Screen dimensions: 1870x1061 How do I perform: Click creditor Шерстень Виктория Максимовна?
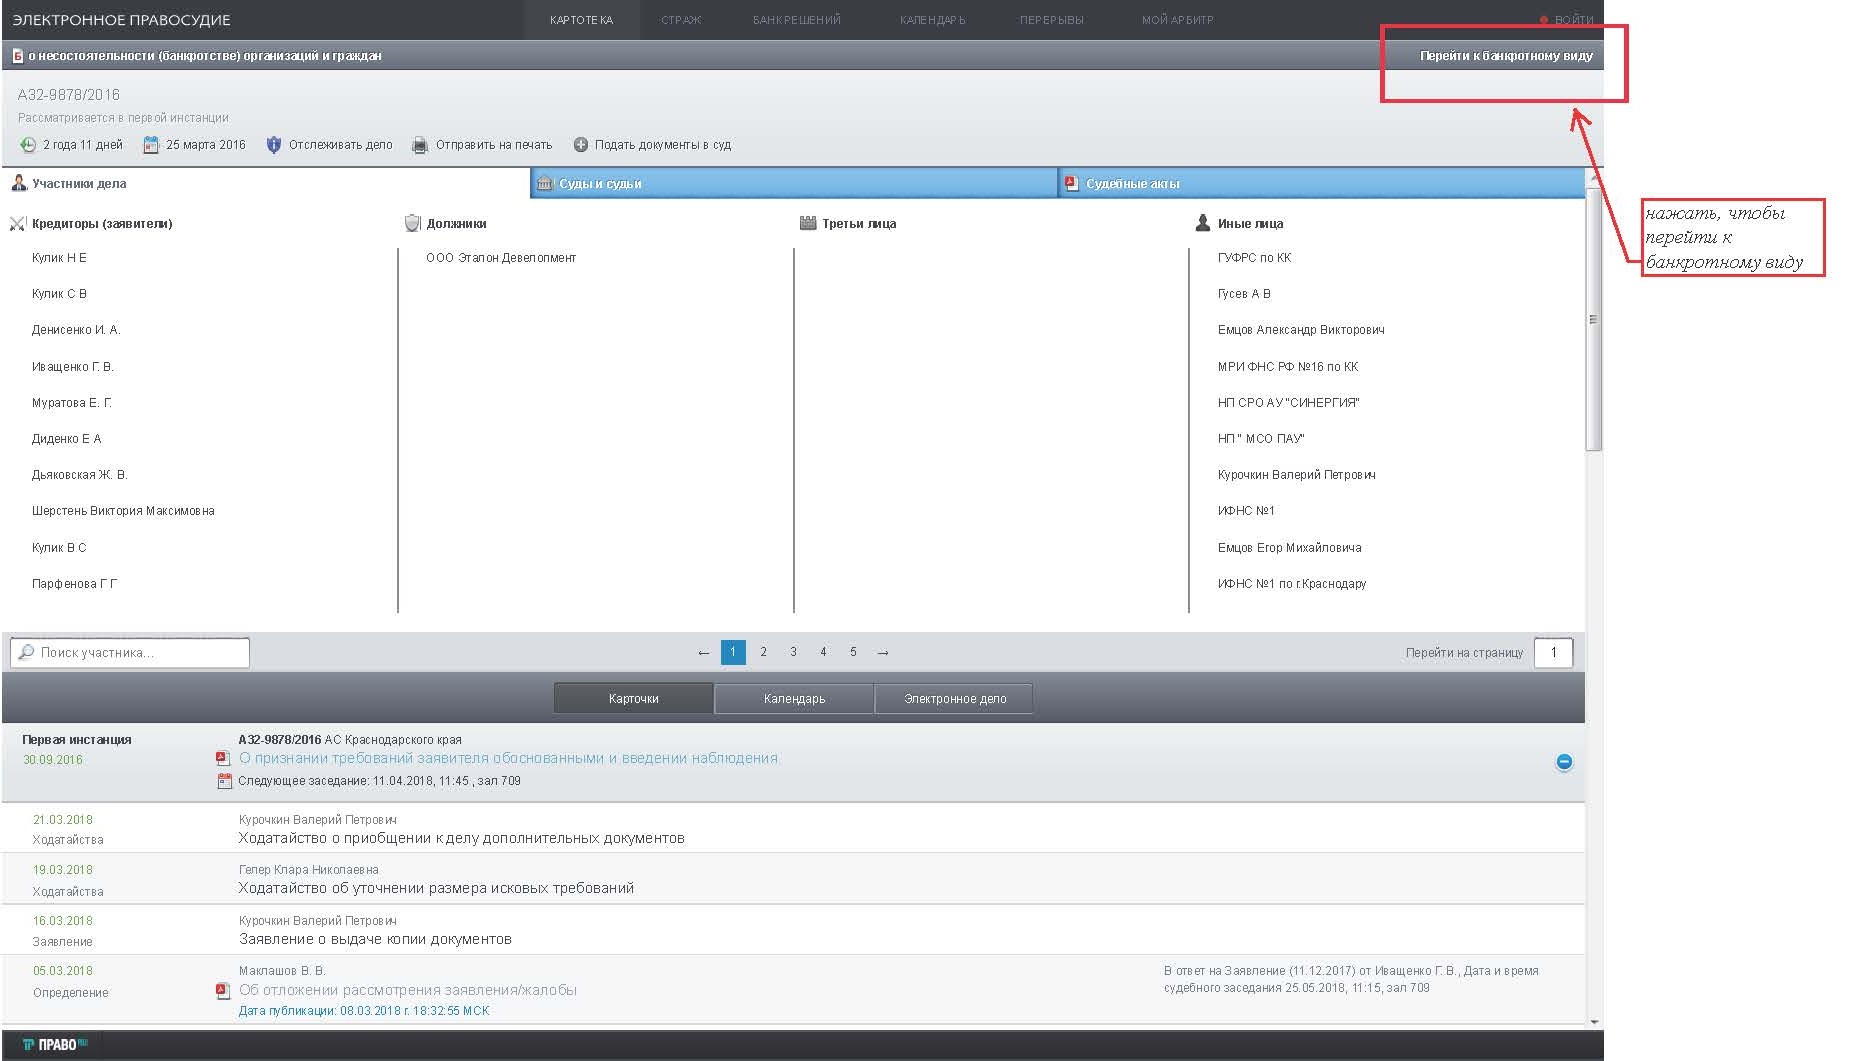(x=123, y=511)
